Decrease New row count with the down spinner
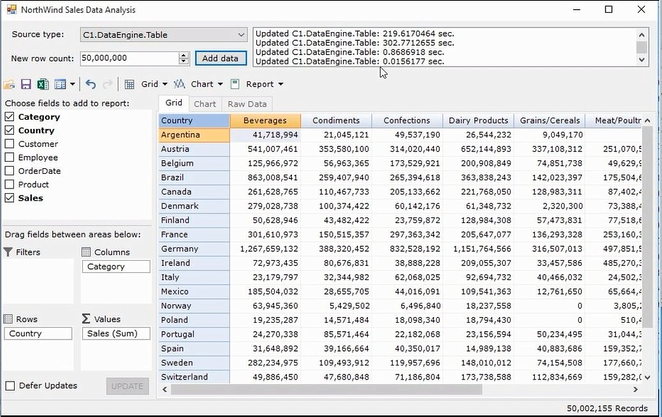662x417 pixels. (x=183, y=61)
